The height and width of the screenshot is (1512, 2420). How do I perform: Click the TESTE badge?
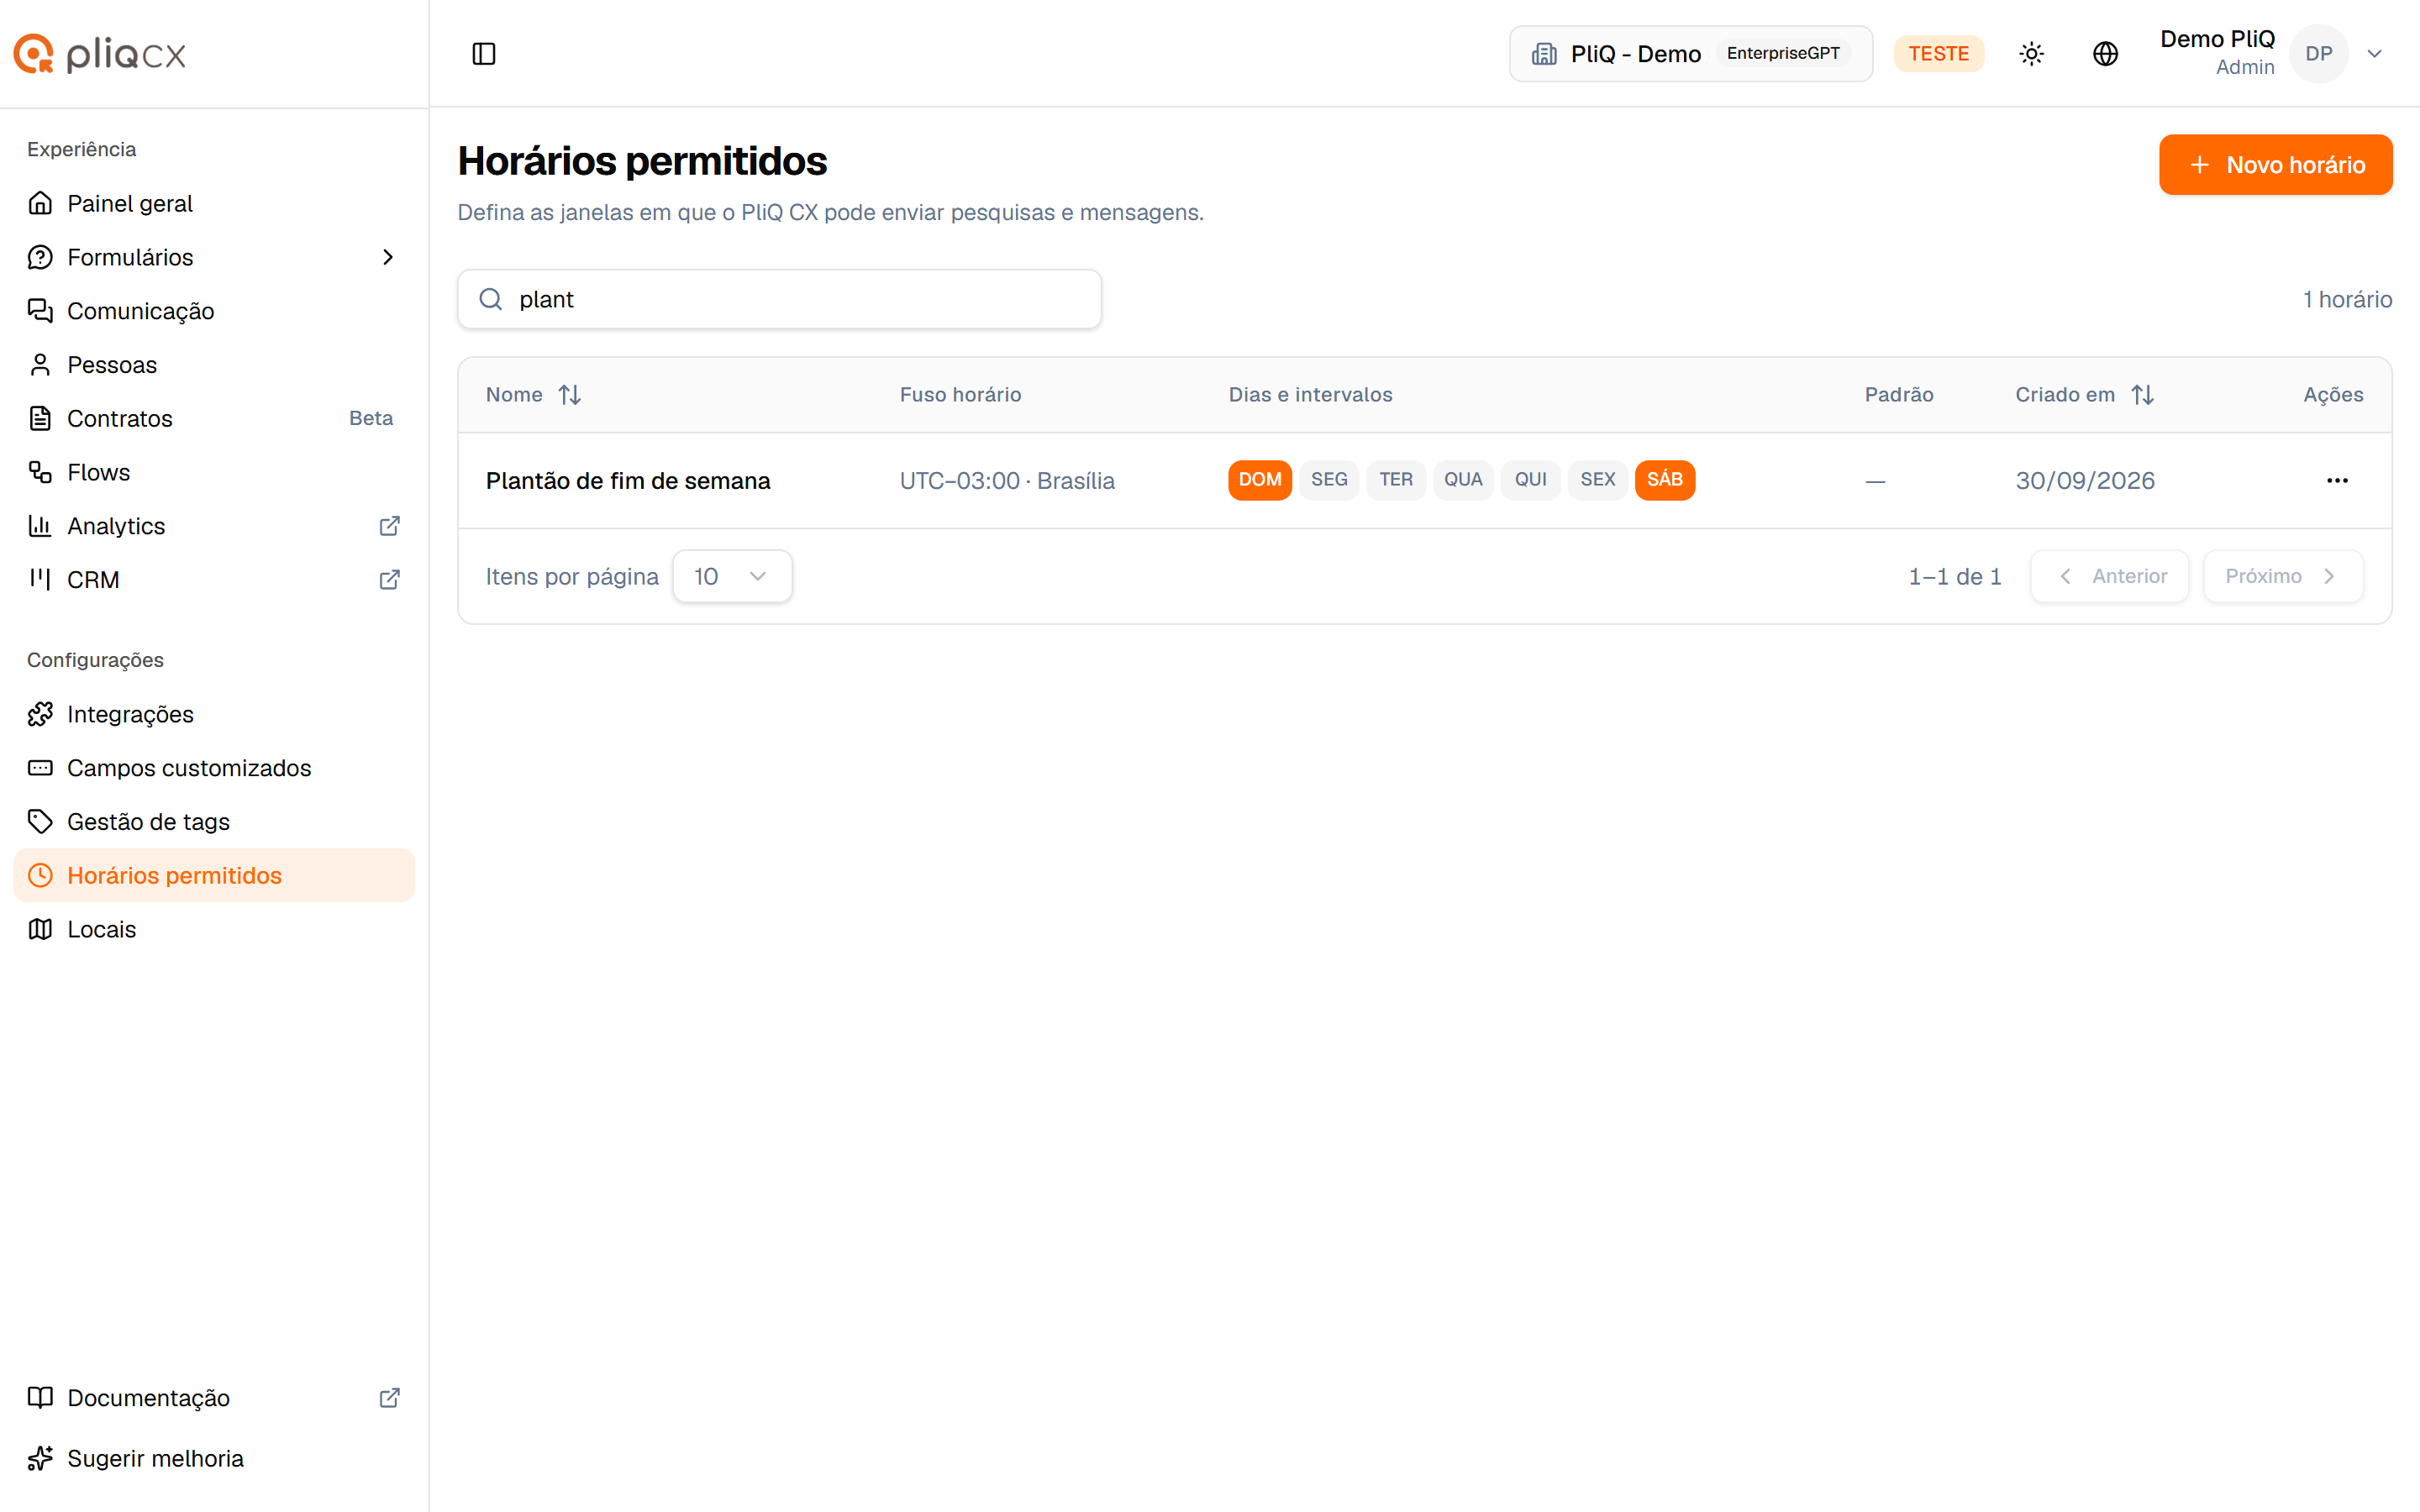point(1938,54)
